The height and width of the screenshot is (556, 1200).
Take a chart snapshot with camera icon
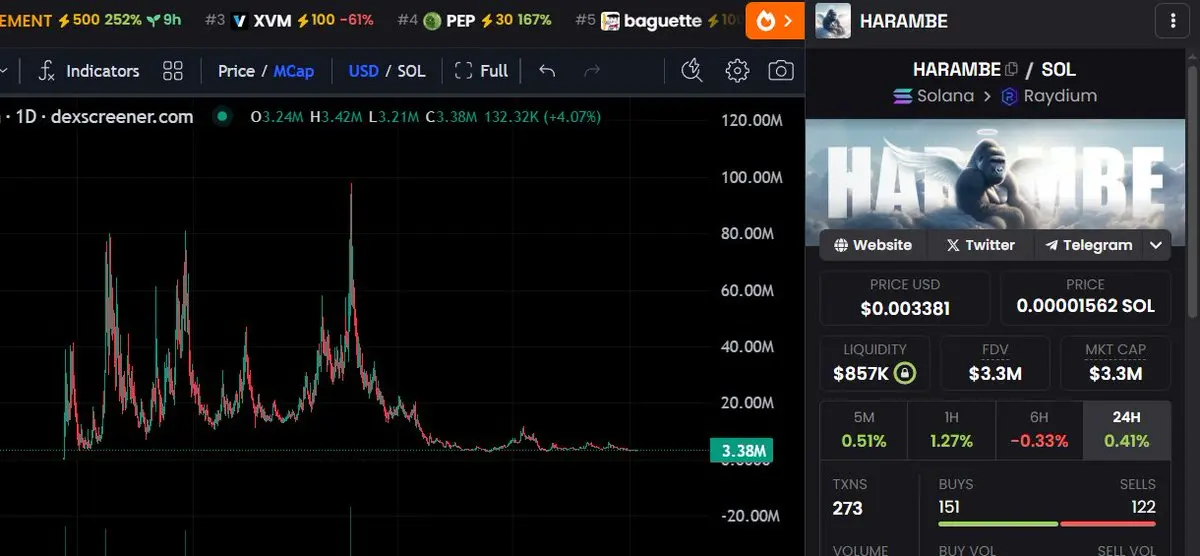781,70
